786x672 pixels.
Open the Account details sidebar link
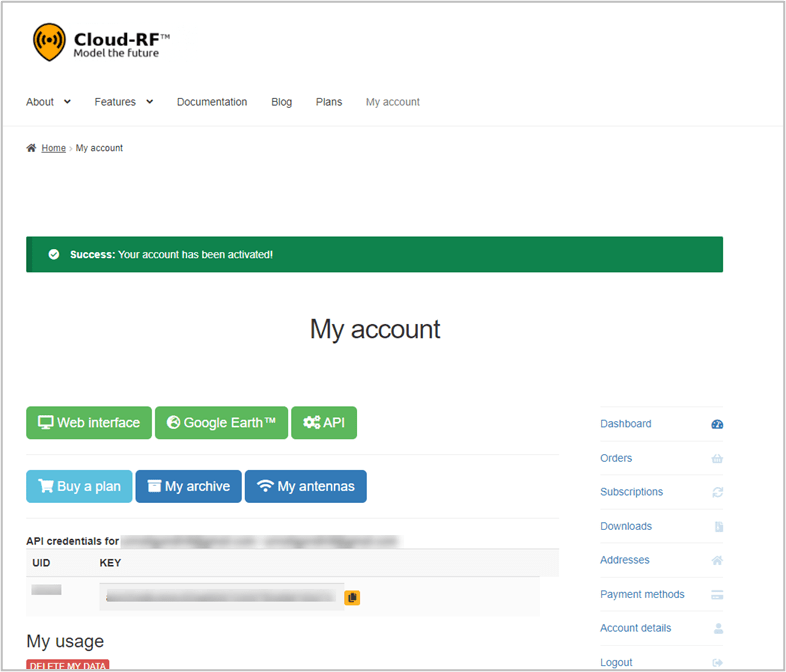[636, 628]
